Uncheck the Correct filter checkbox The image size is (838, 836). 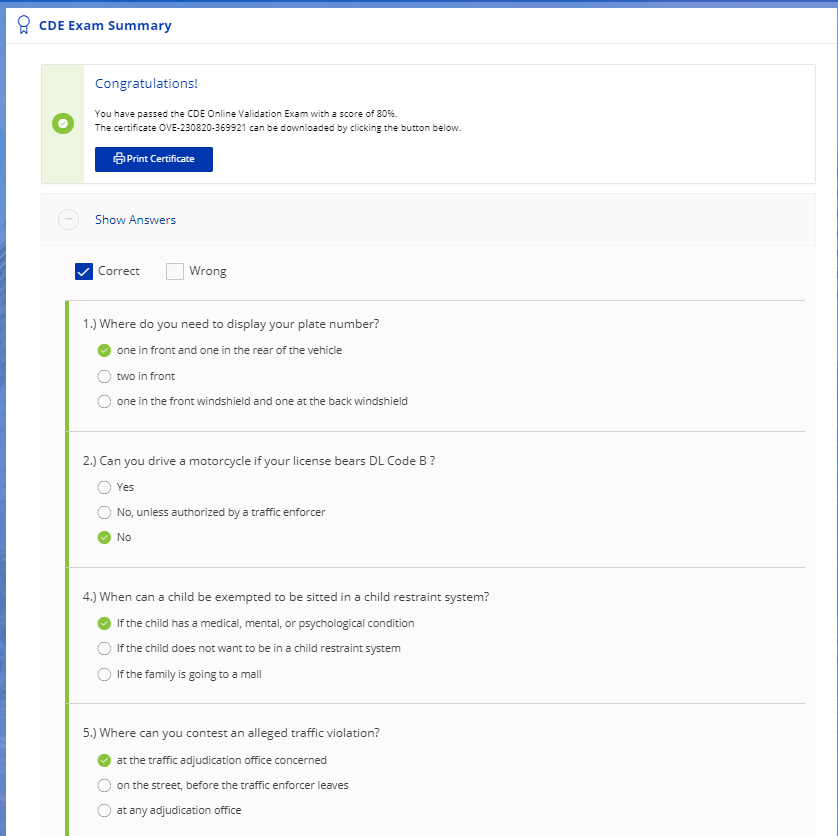[x=84, y=271]
